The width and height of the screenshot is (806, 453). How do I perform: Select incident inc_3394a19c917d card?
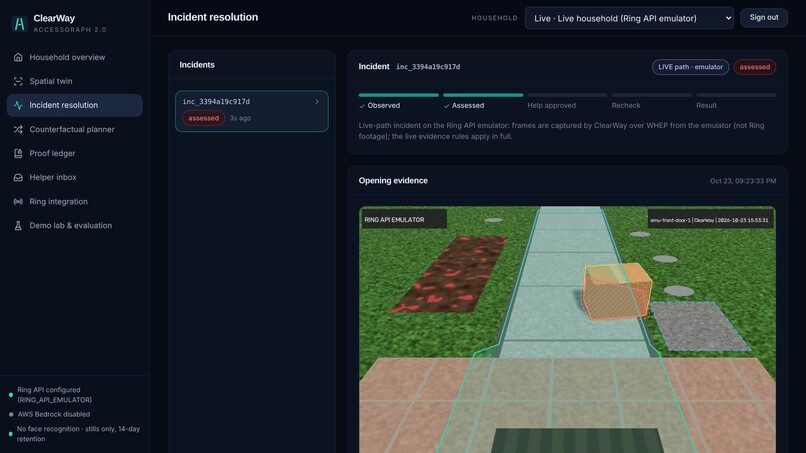(251, 111)
